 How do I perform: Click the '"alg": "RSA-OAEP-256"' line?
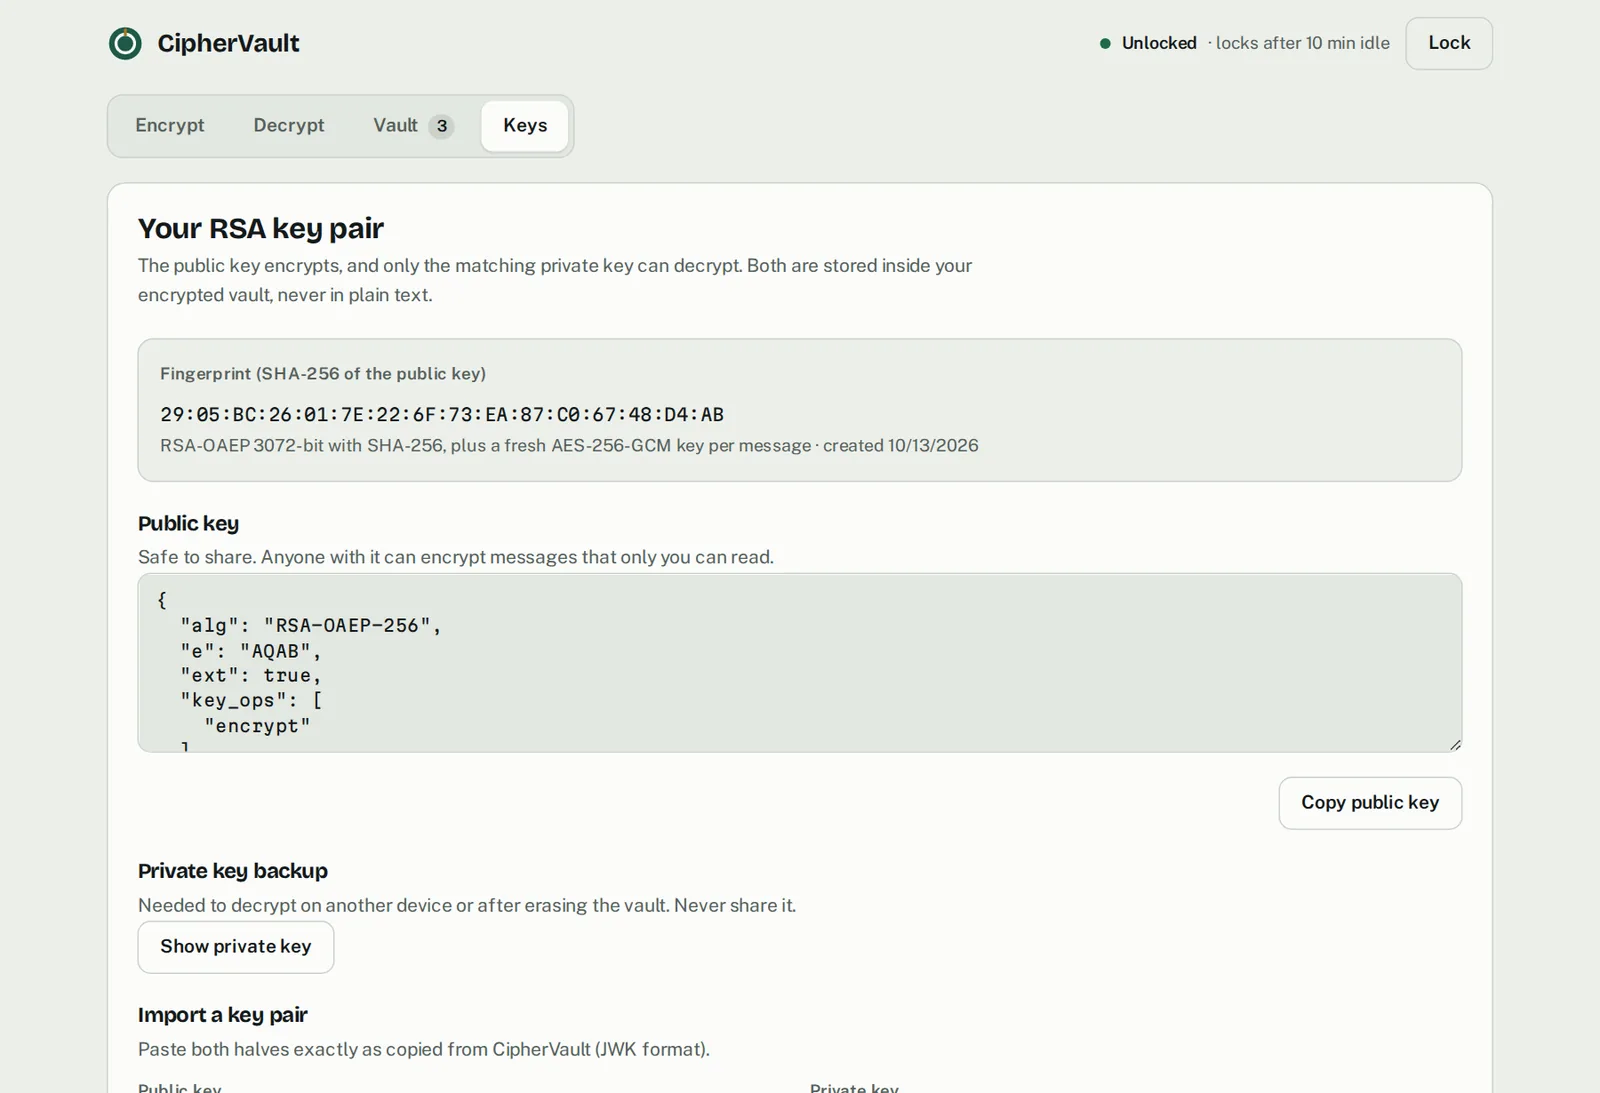tap(311, 626)
